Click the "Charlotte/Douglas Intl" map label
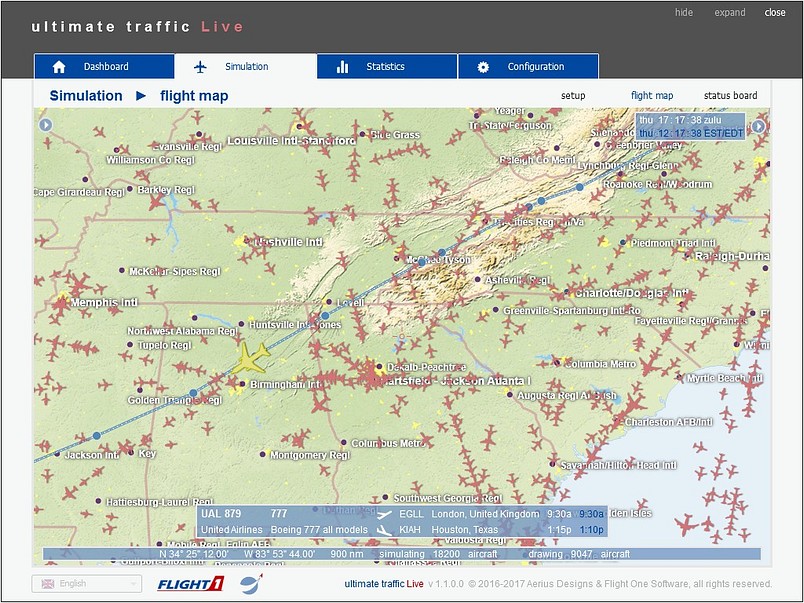 click(x=632, y=293)
